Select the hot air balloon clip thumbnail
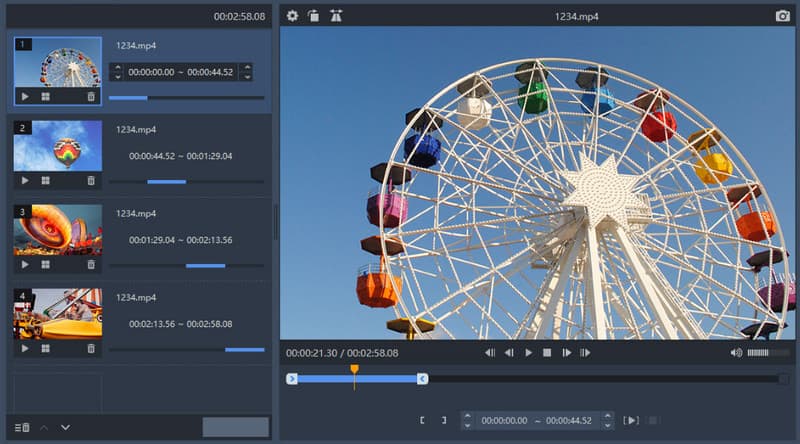This screenshot has width=800, height=444. tap(57, 146)
